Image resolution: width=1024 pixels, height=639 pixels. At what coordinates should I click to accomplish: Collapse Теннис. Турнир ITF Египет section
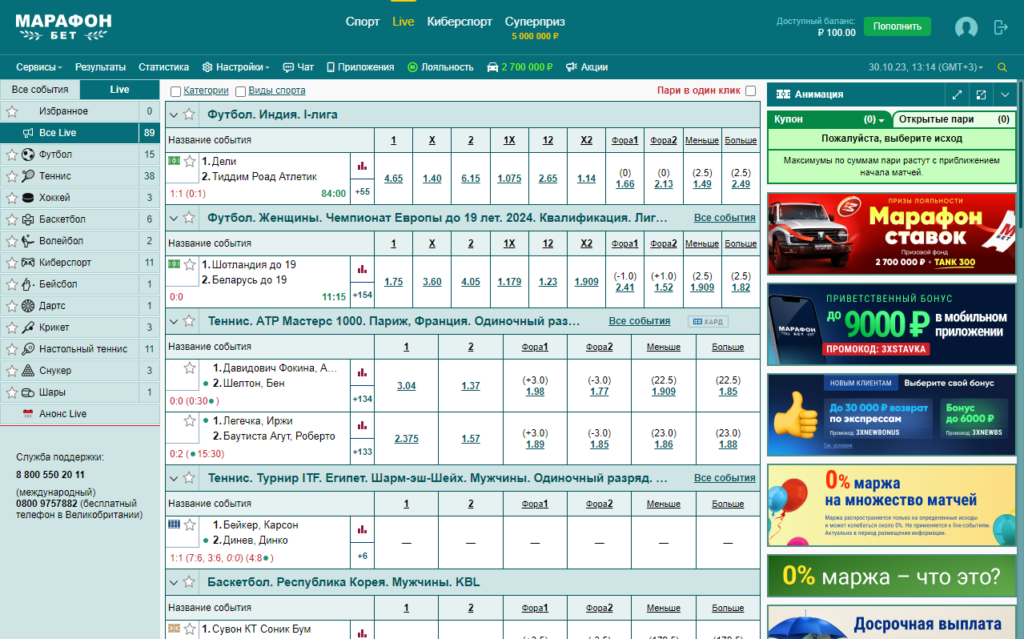174,478
